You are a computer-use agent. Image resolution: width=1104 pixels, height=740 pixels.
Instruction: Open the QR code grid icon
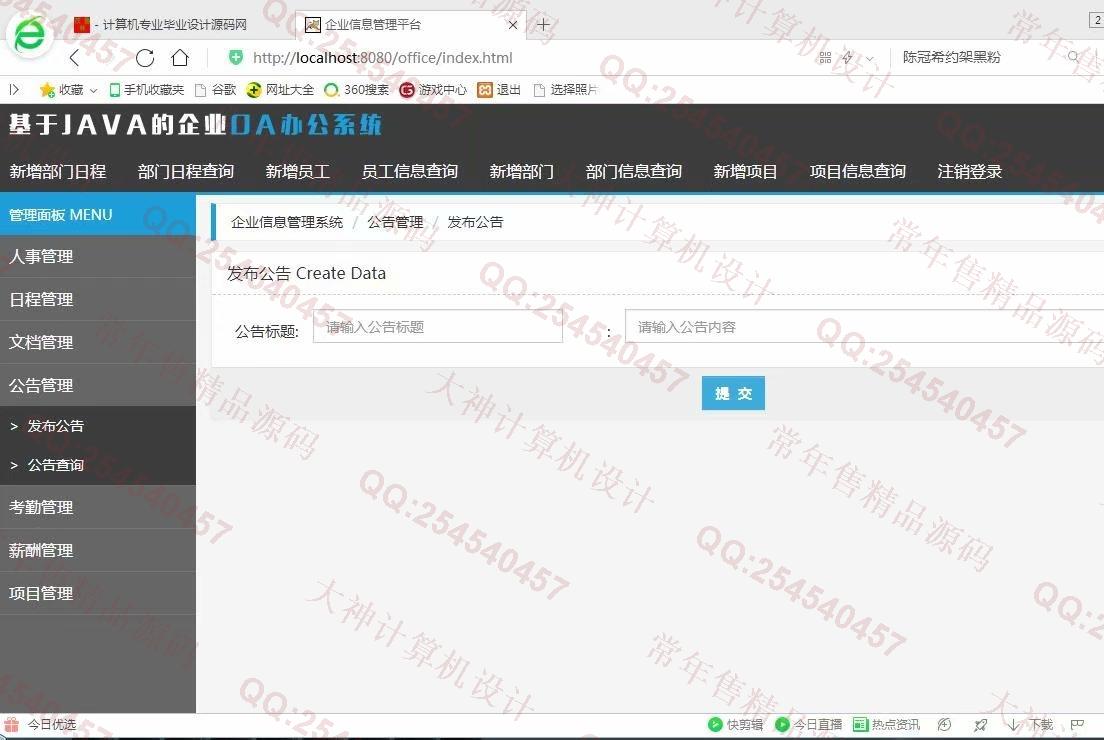point(825,58)
